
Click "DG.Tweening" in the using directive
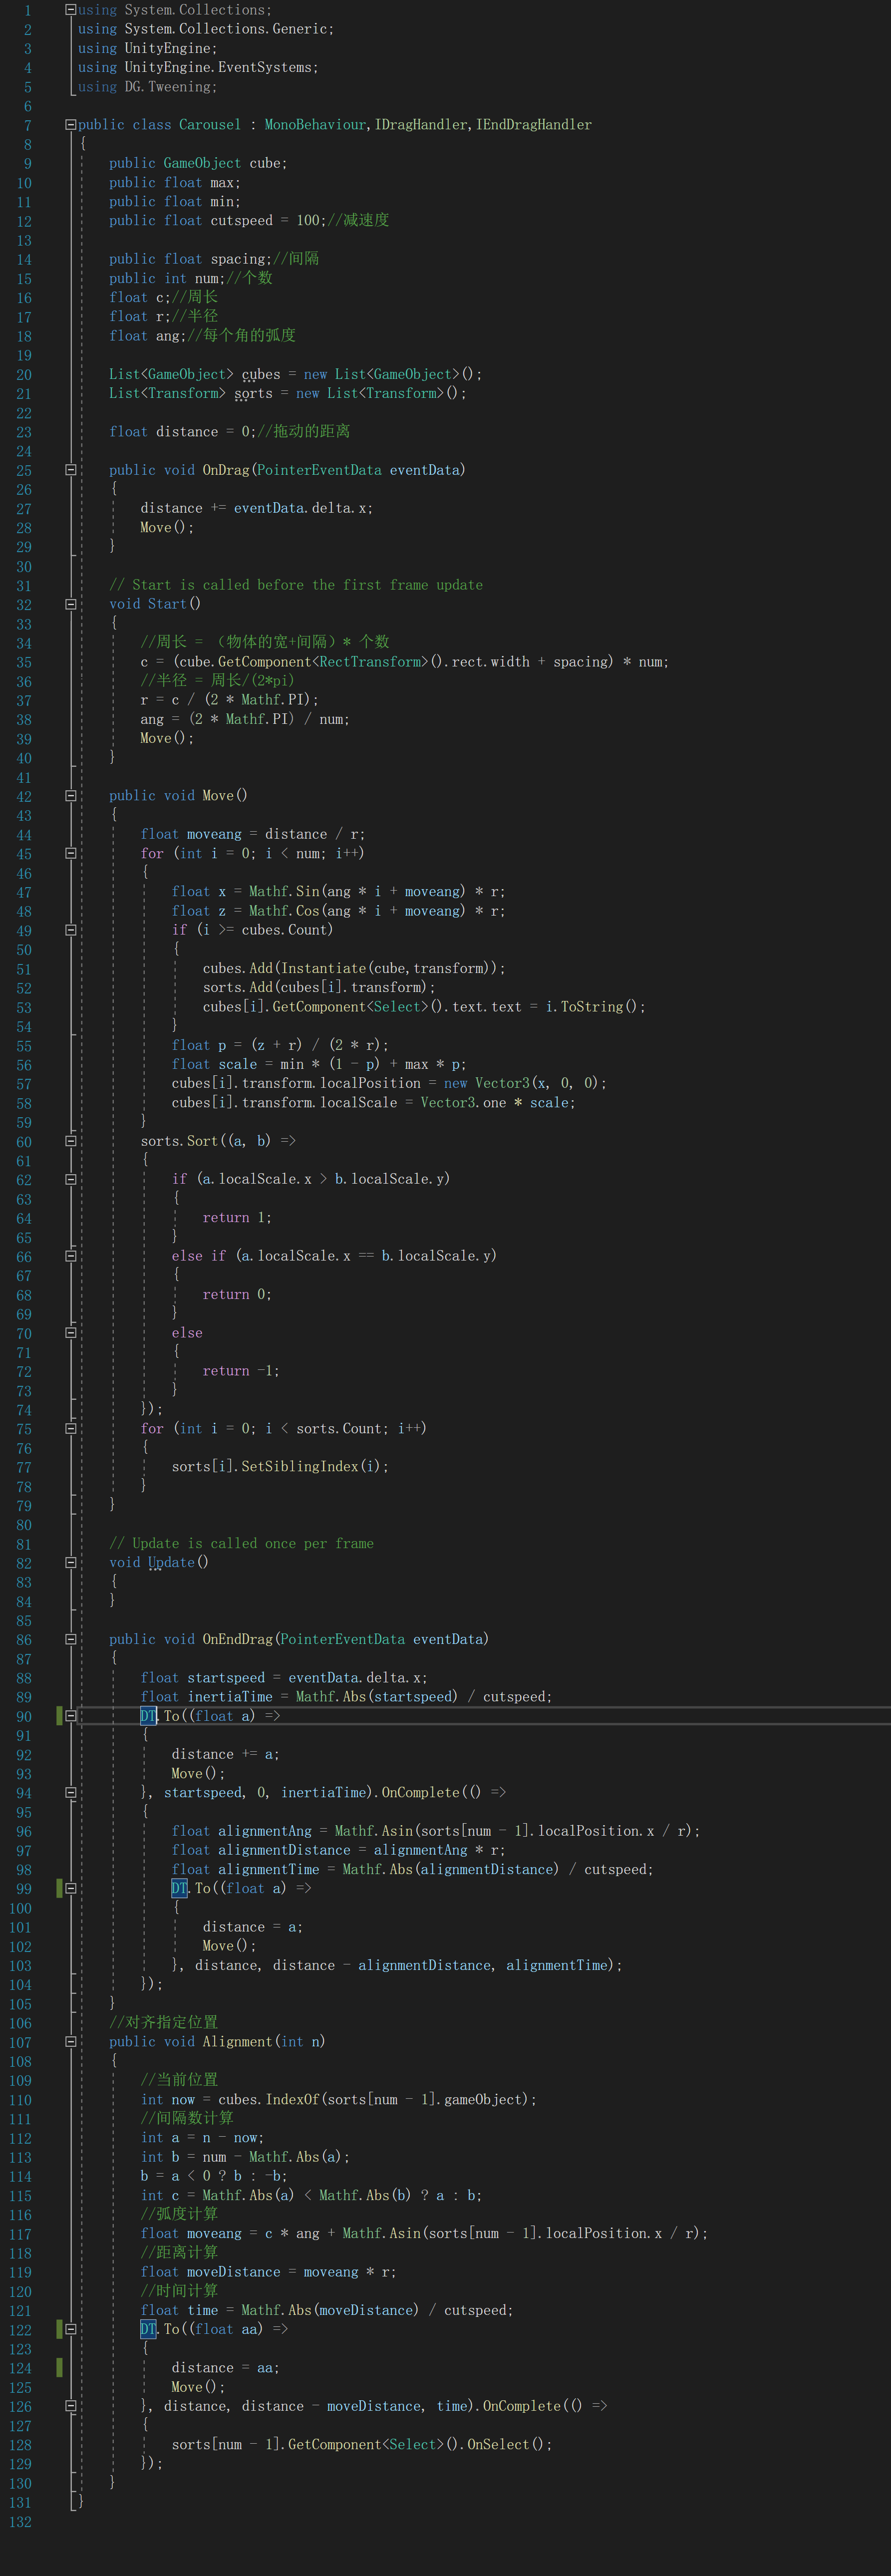click(168, 87)
